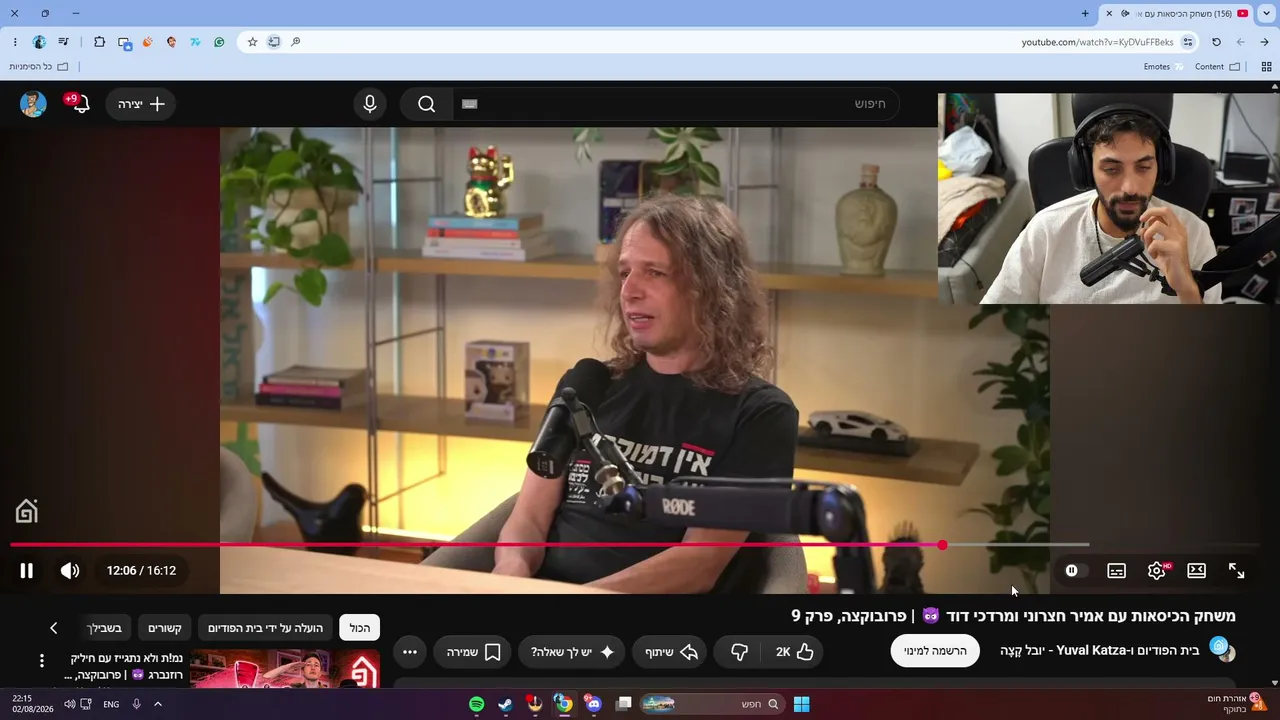Enter fullscreen with the expand arrows icon
This screenshot has width=1280, height=720.
pos(1237,571)
